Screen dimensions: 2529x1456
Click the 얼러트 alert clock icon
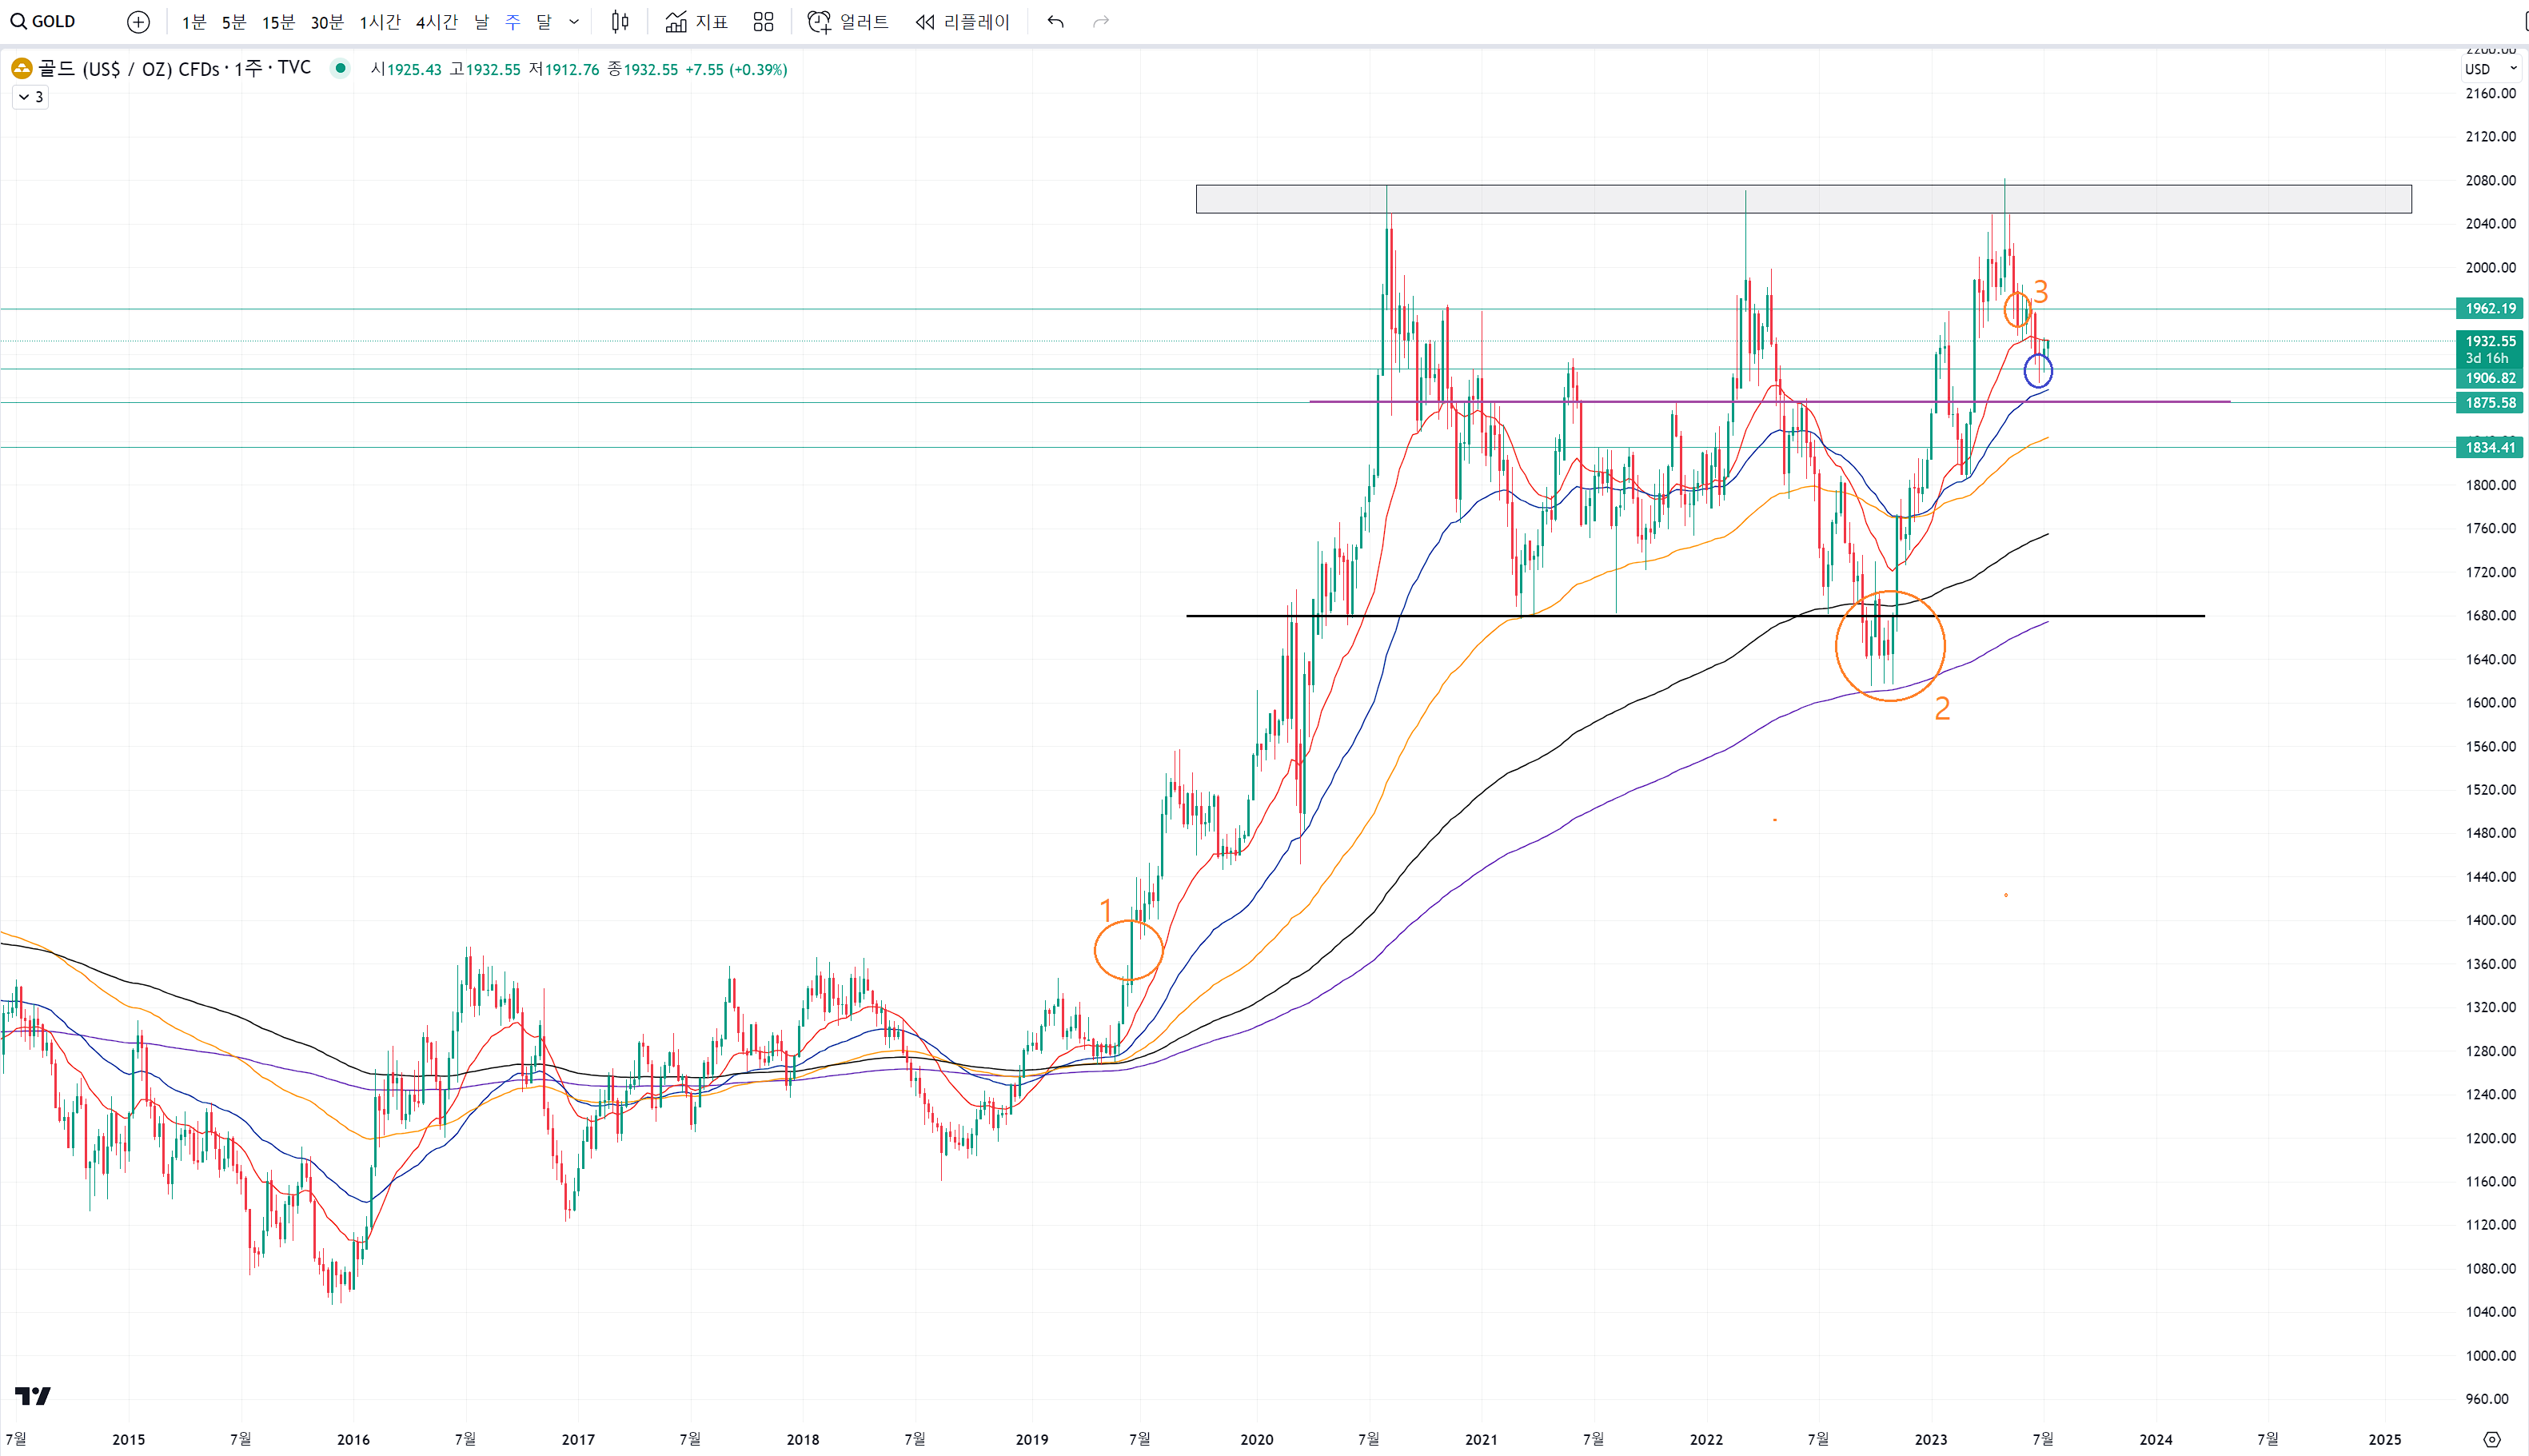pyautogui.click(x=819, y=22)
